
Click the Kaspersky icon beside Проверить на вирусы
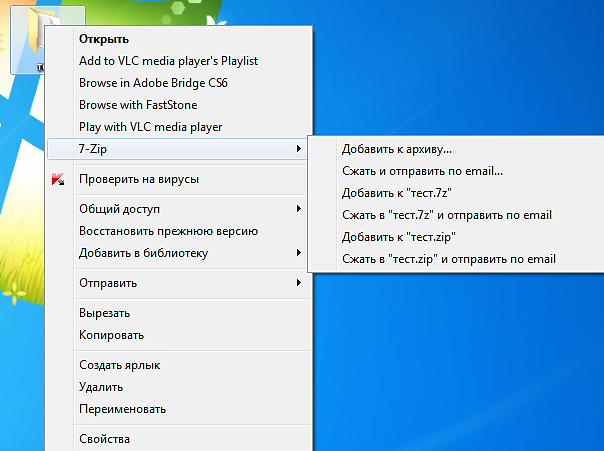point(58,179)
